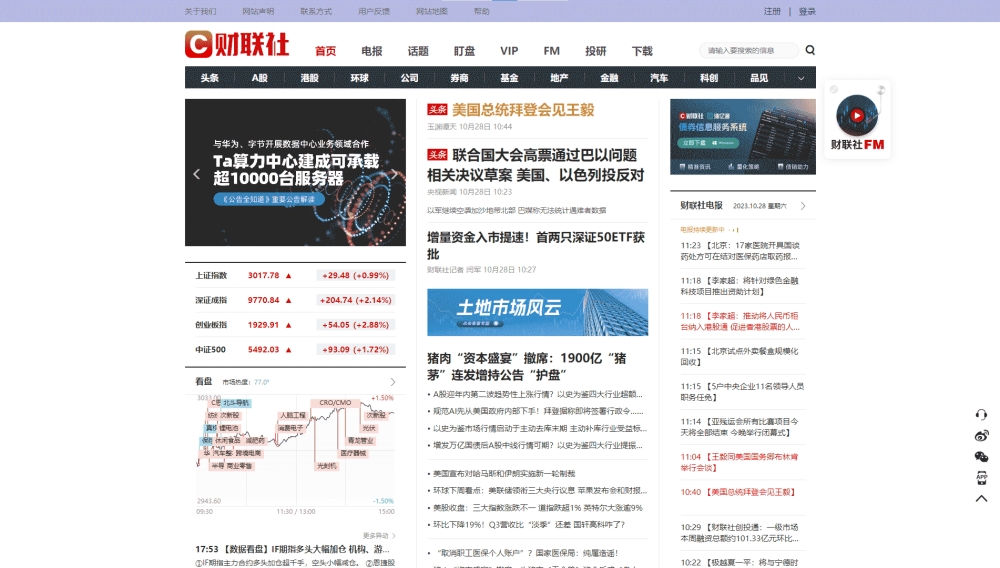Open A股 category
This screenshot has width=1000, height=568.
(x=260, y=78)
